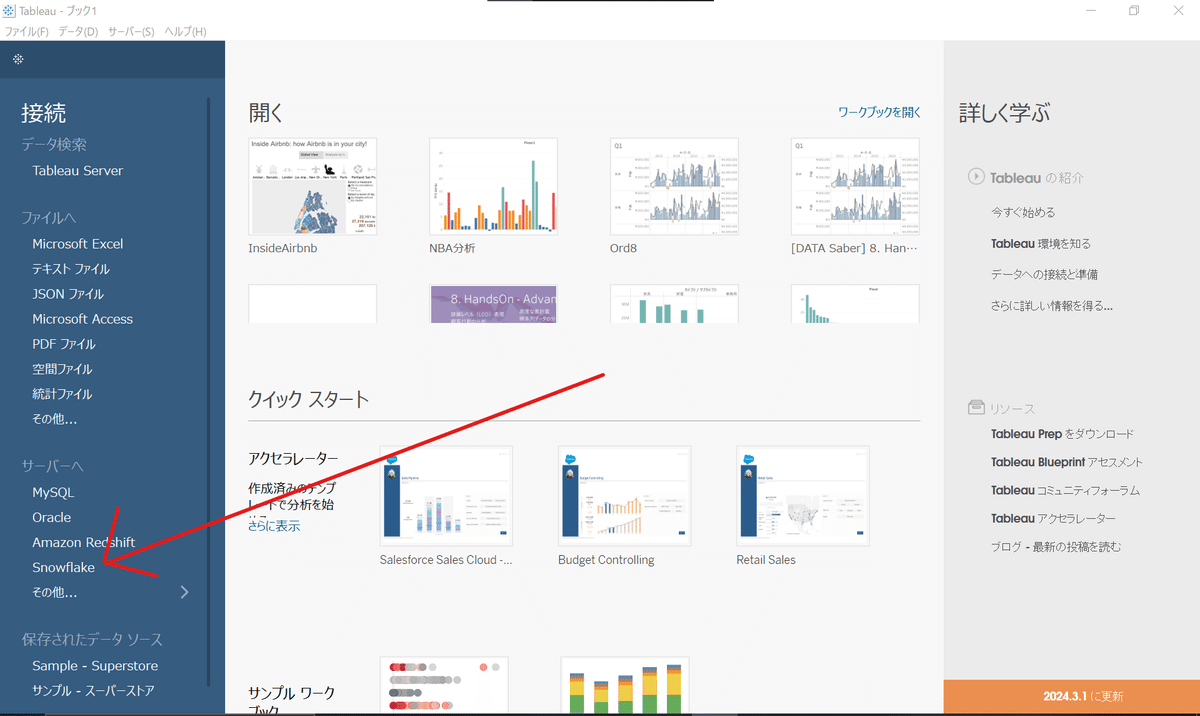Image resolution: width=1200 pixels, height=716 pixels.
Task: Click the Tableau logo icon in sidebar header
Action: (18, 59)
